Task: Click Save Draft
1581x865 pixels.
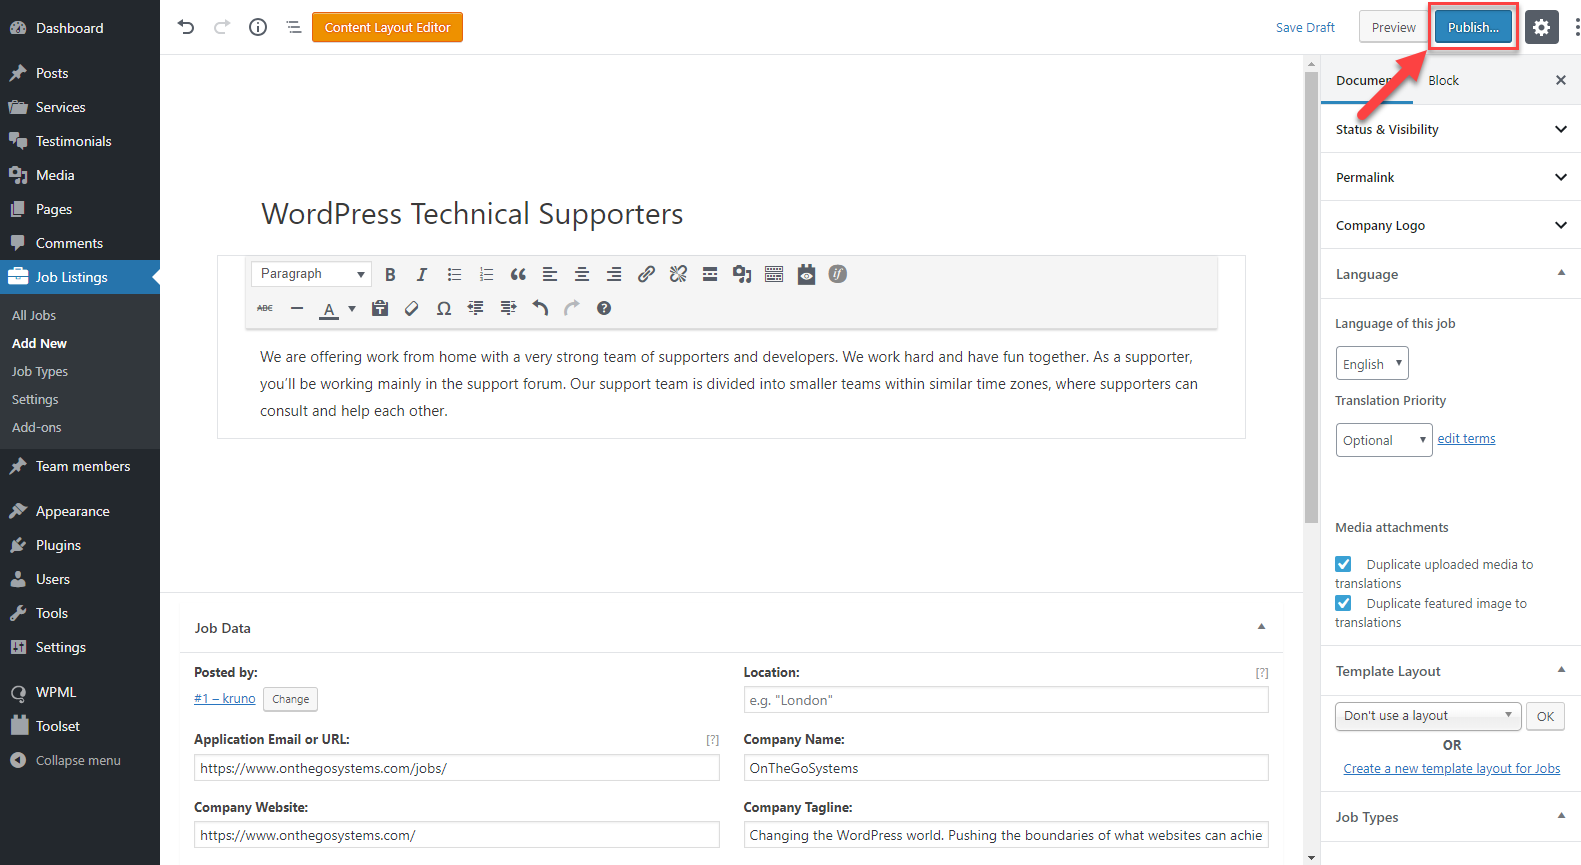Action: [1305, 27]
